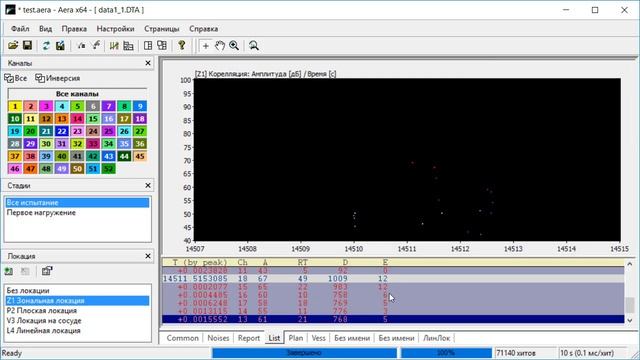Click the Завершено progress bar

pyautogui.click(x=304, y=353)
